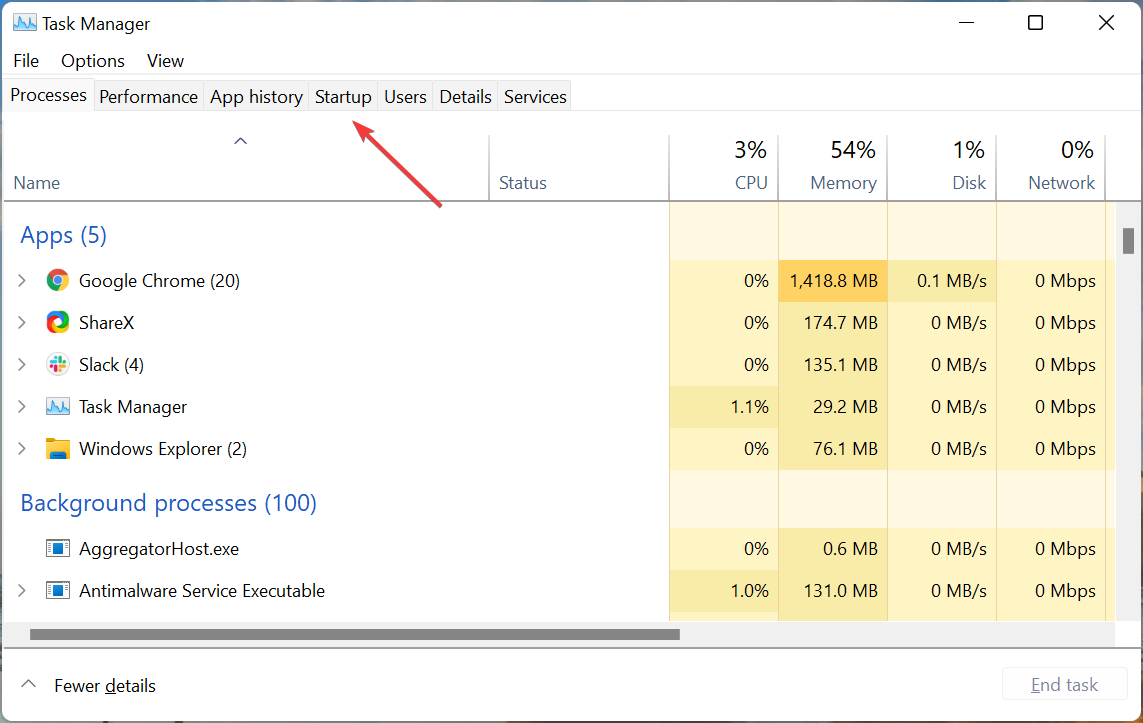The height and width of the screenshot is (723, 1143).
Task: Select the Windows Explorer (2) row name
Action: point(163,449)
